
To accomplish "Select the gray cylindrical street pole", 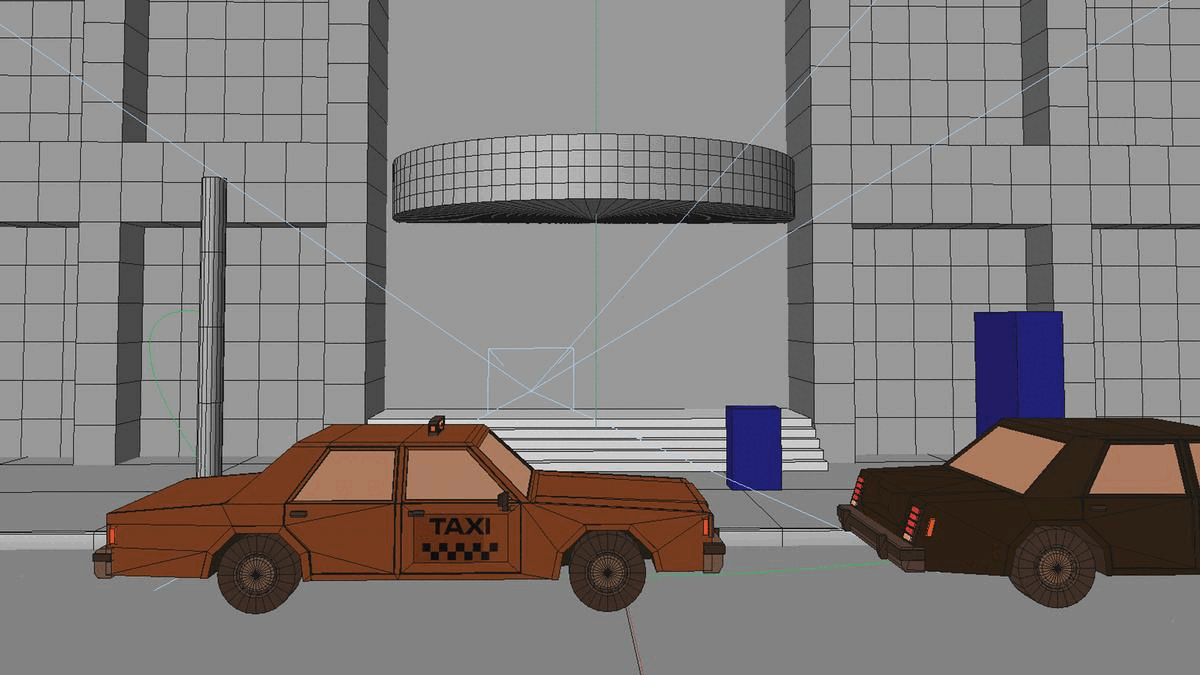I will pos(211,327).
